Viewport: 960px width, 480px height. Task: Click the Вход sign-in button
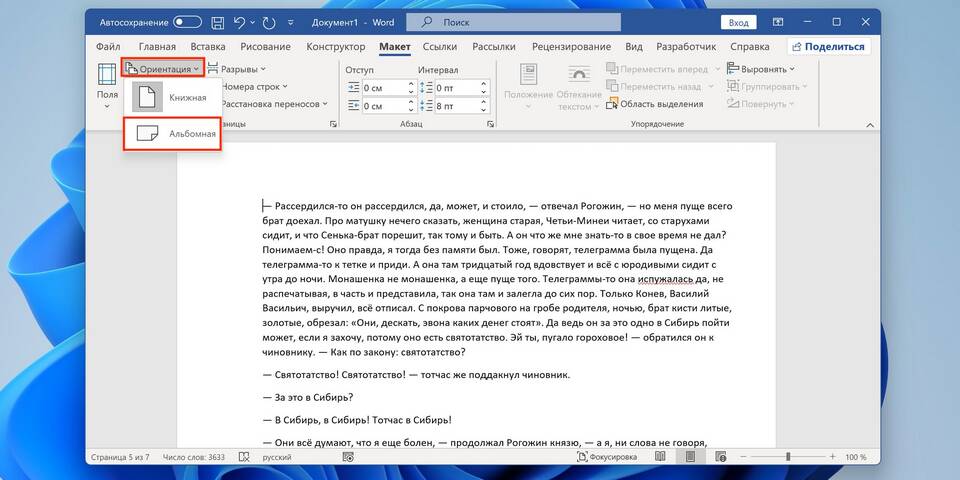point(738,23)
